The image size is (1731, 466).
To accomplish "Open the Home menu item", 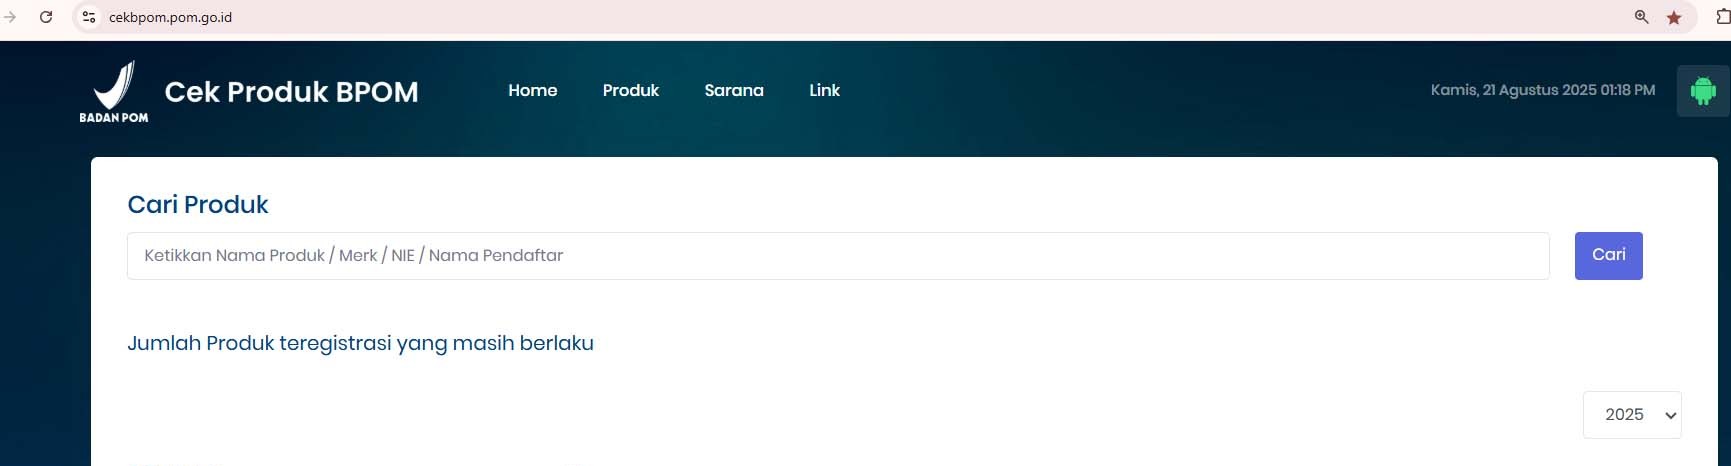I will point(533,90).
